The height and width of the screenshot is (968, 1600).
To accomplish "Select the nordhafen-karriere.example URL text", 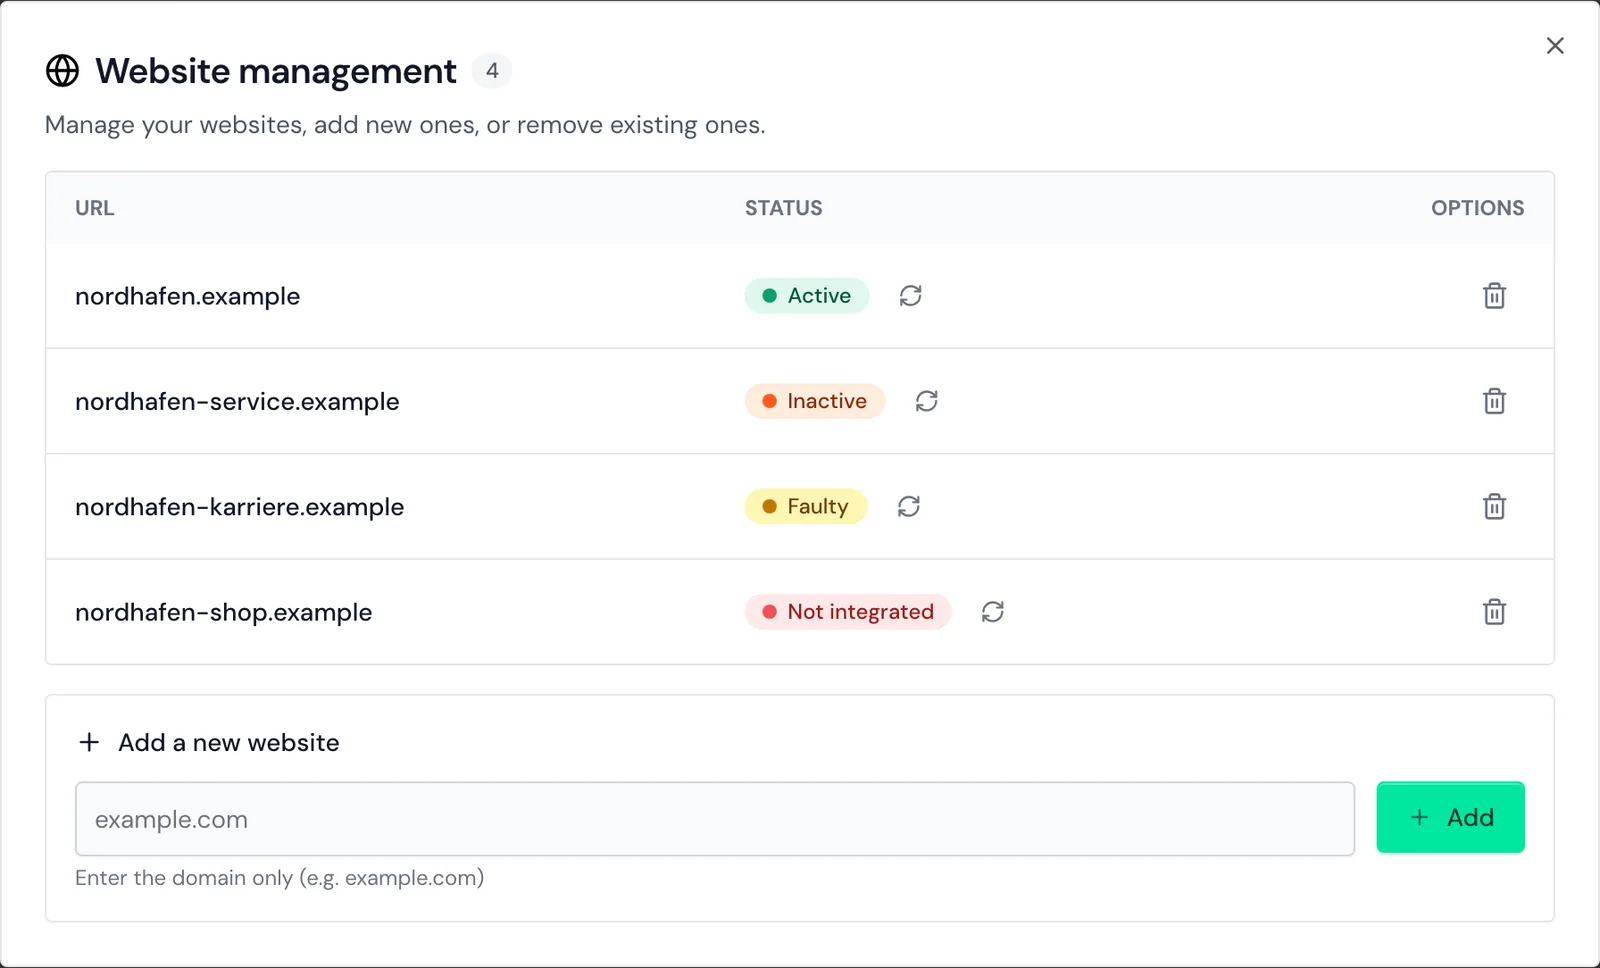I will [240, 507].
